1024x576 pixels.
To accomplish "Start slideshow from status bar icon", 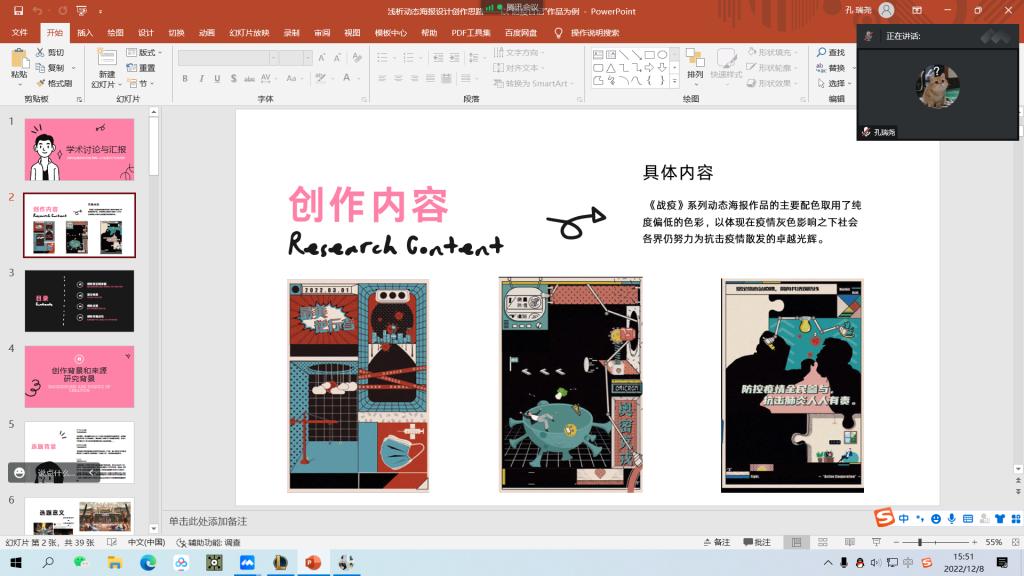I will pos(875,542).
